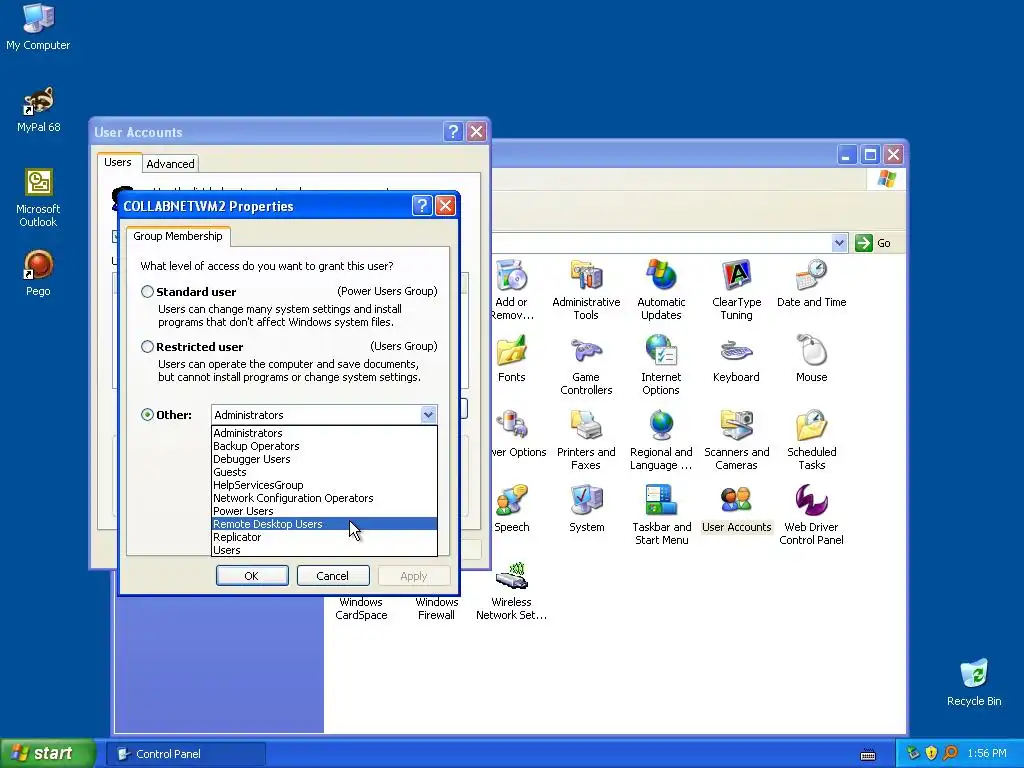The width and height of the screenshot is (1024, 768).
Task: Open the Start menu
Action: tap(47, 754)
